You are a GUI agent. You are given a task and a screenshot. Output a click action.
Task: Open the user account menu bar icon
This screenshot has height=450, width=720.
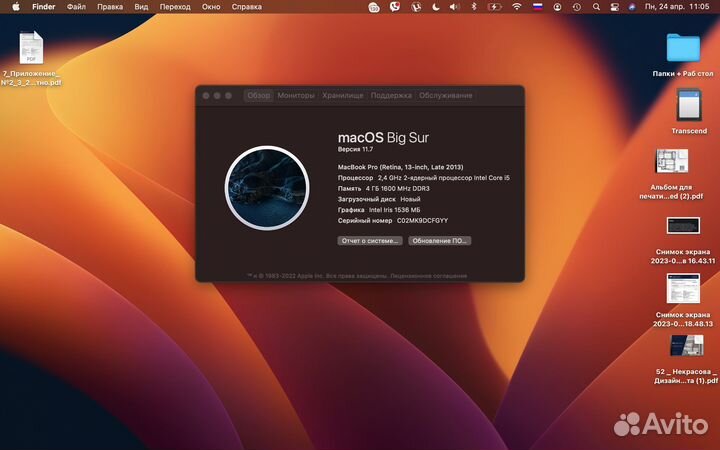[557, 7]
